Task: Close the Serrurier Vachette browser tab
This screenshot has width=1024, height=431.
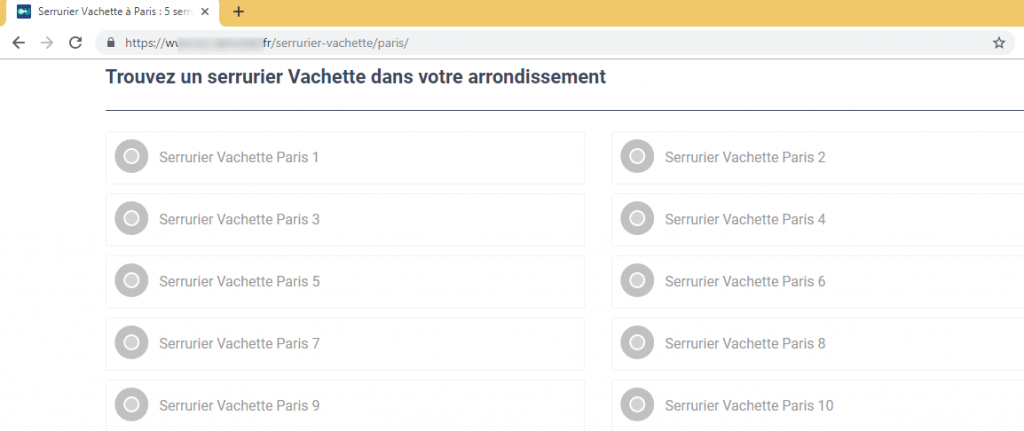Action: click(205, 12)
